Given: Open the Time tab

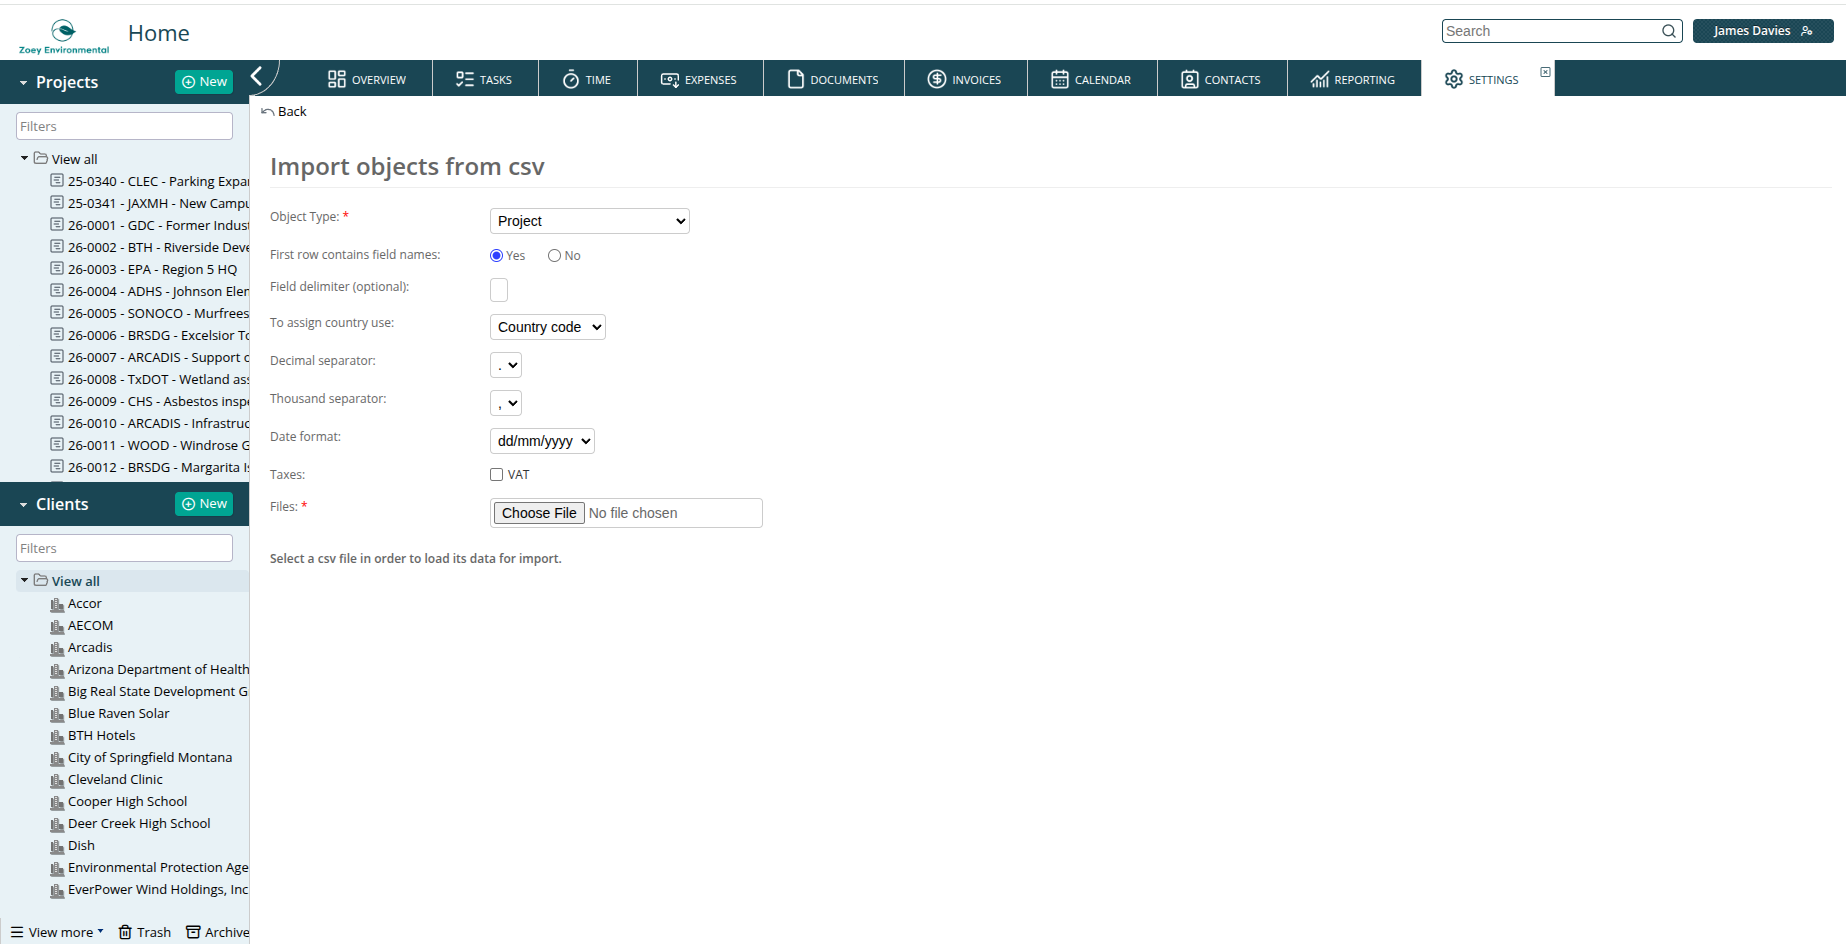Looking at the screenshot, I should pos(587,79).
